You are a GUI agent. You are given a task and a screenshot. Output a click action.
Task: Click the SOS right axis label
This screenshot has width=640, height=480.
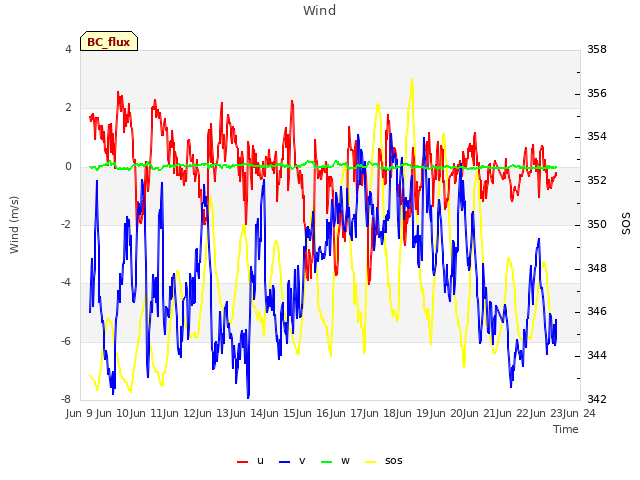626,224
